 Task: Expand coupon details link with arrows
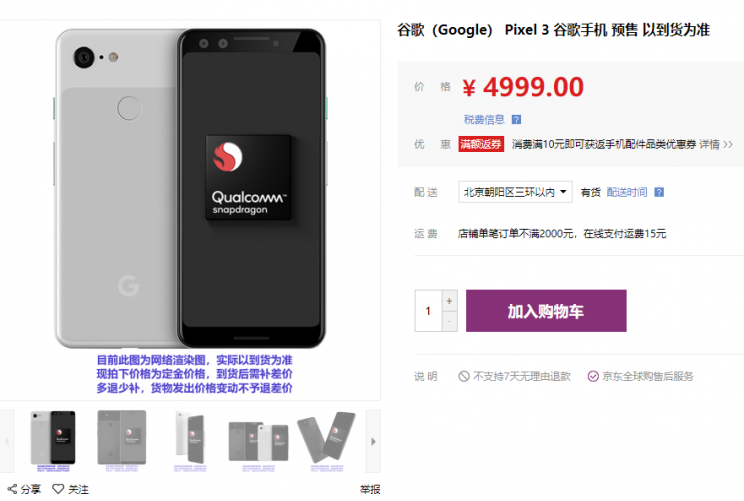[x=716, y=144]
